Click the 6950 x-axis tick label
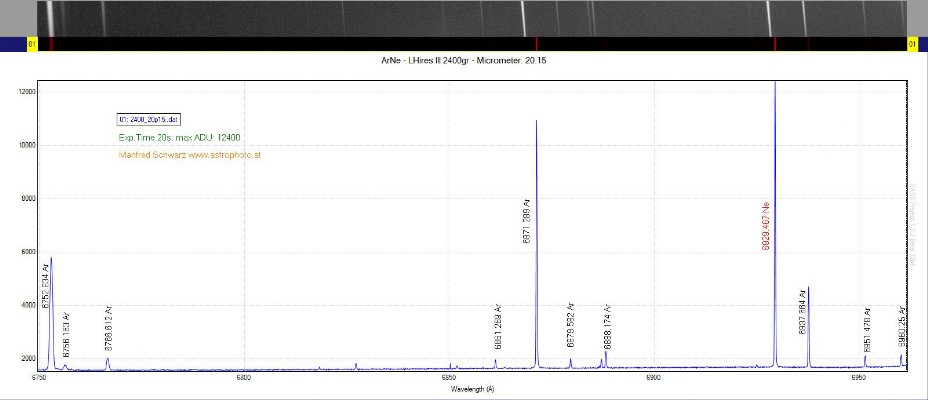928x400 pixels. (x=859, y=377)
